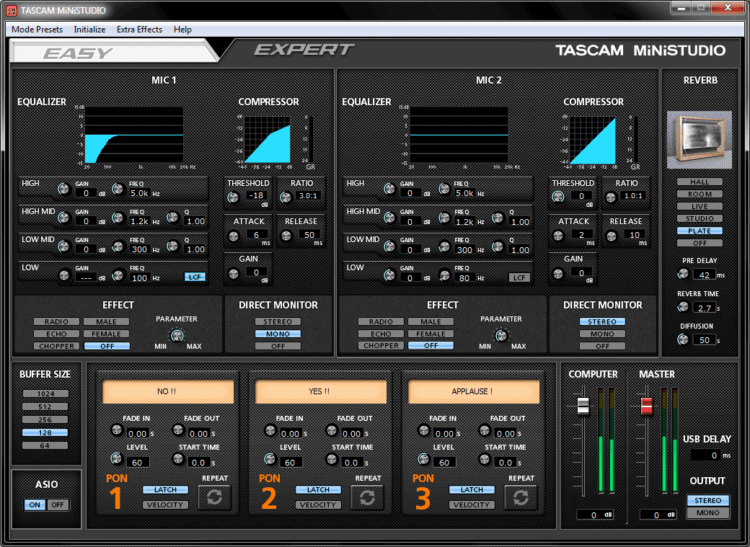The height and width of the screenshot is (547, 750).
Task: Turn ASIO ON
Action: click(35, 504)
